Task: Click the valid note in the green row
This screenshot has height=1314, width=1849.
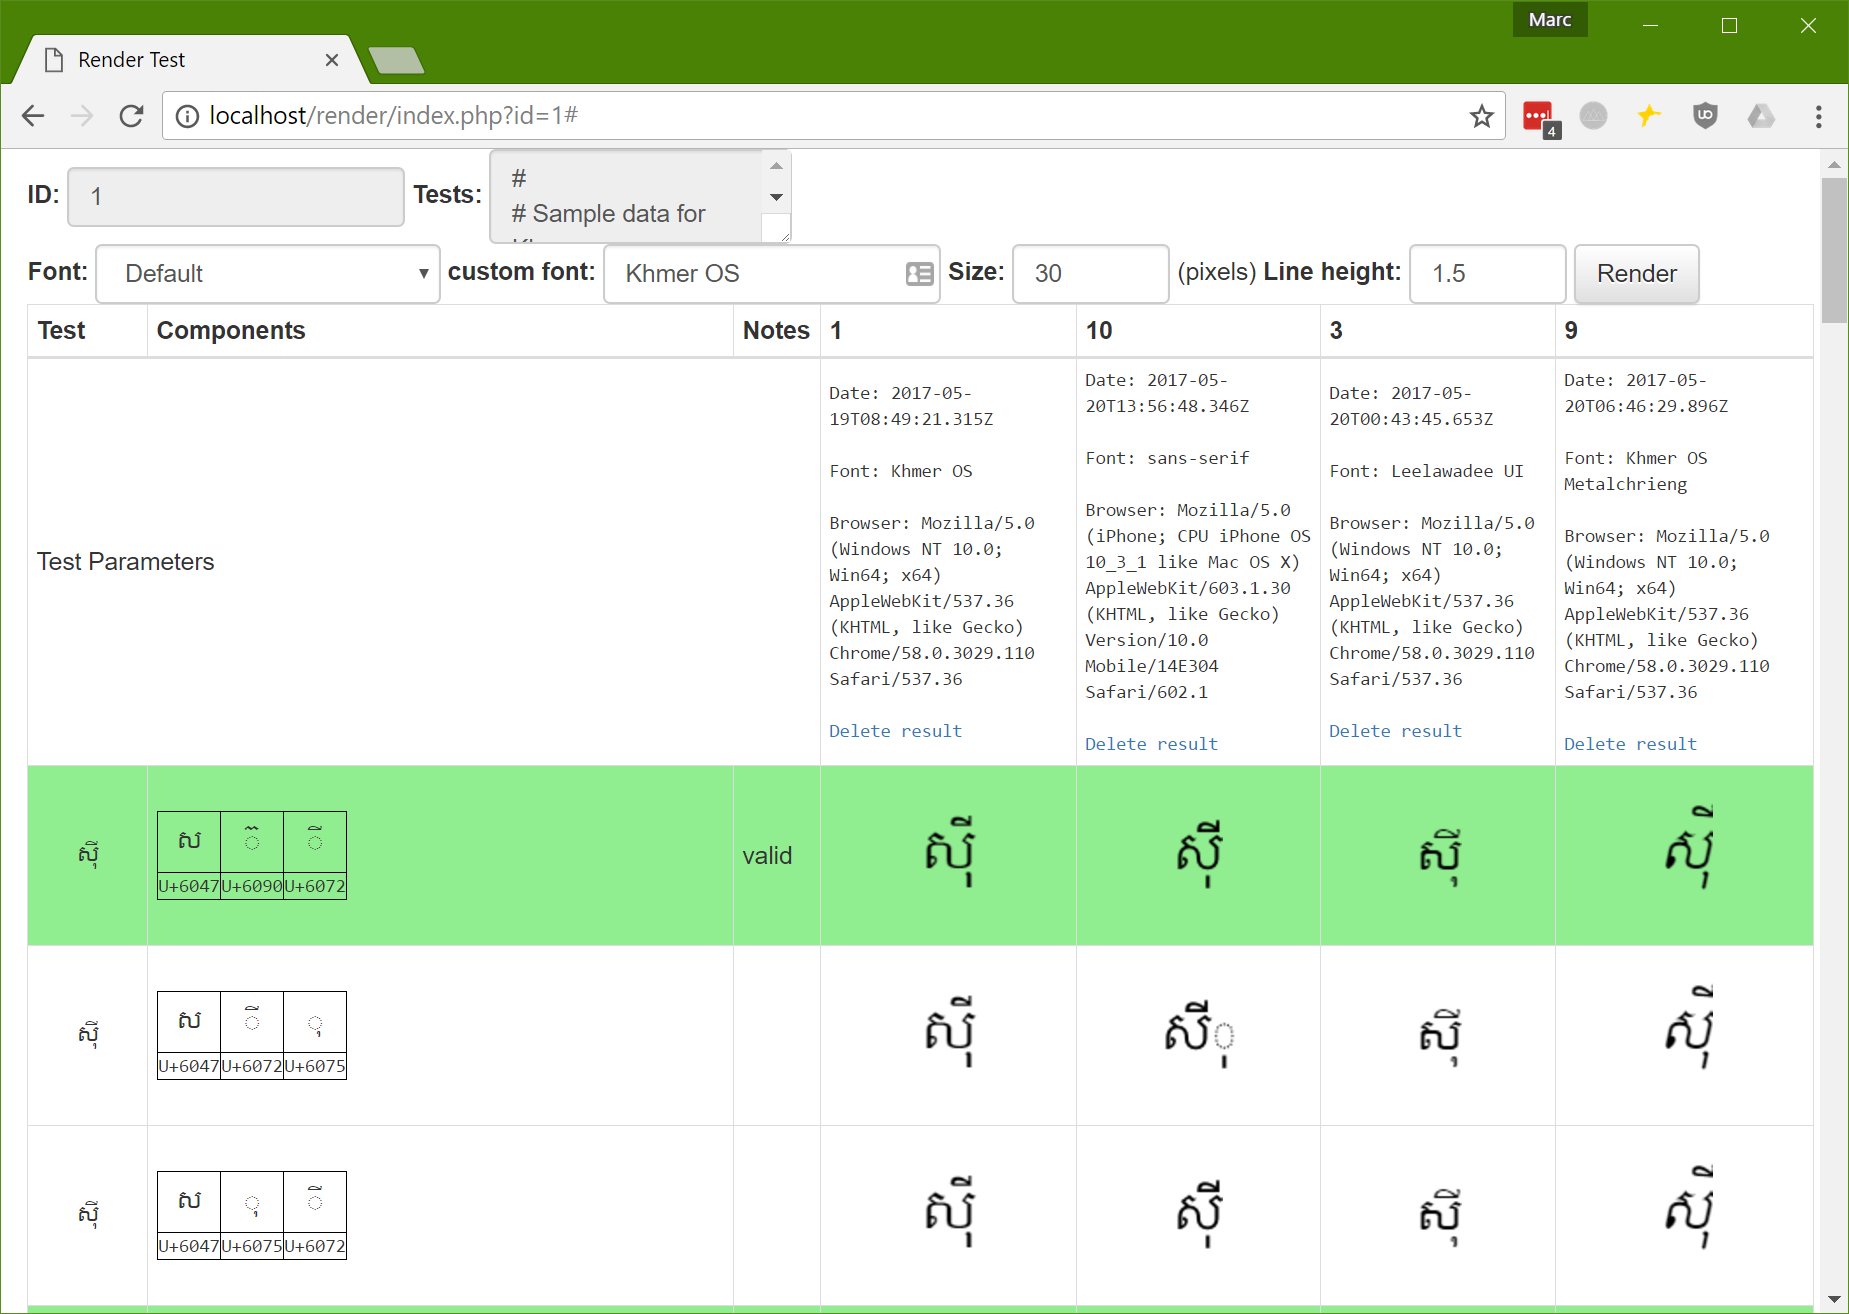Action: pos(767,856)
